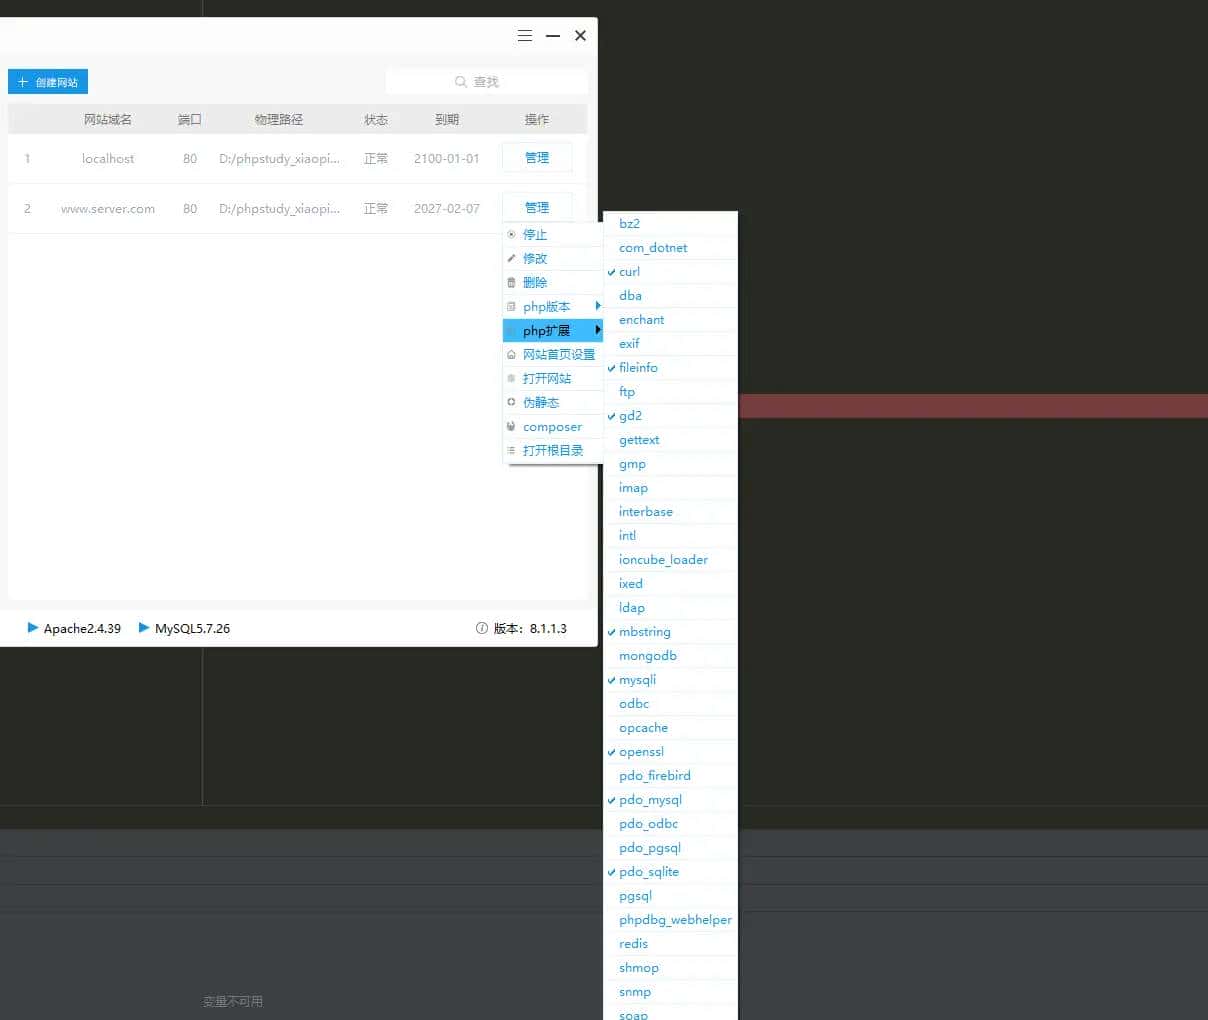Image resolution: width=1208 pixels, height=1020 pixels.
Task: Click the trash icon beside 删除
Action: (x=513, y=282)
